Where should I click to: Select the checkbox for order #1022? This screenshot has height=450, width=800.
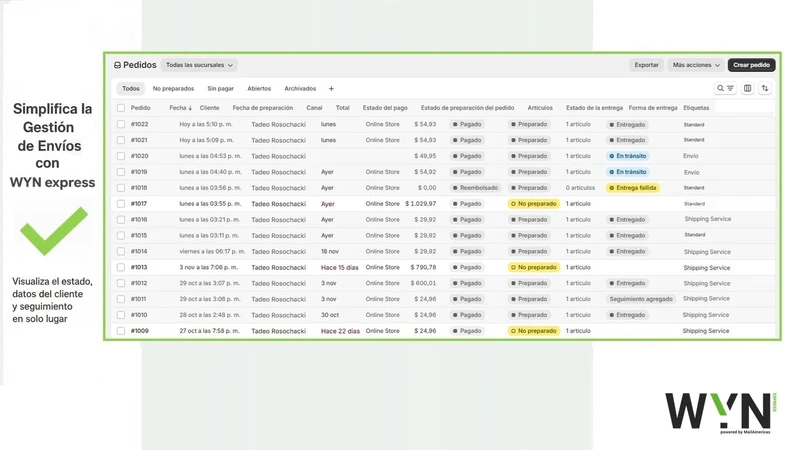(121, 124)
